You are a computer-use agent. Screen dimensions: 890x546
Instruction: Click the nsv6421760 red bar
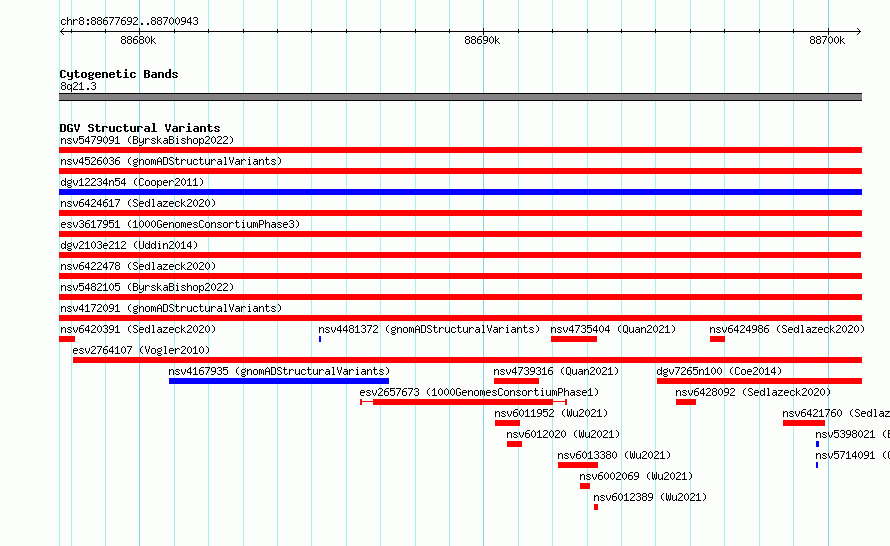[x=804, y=423]
